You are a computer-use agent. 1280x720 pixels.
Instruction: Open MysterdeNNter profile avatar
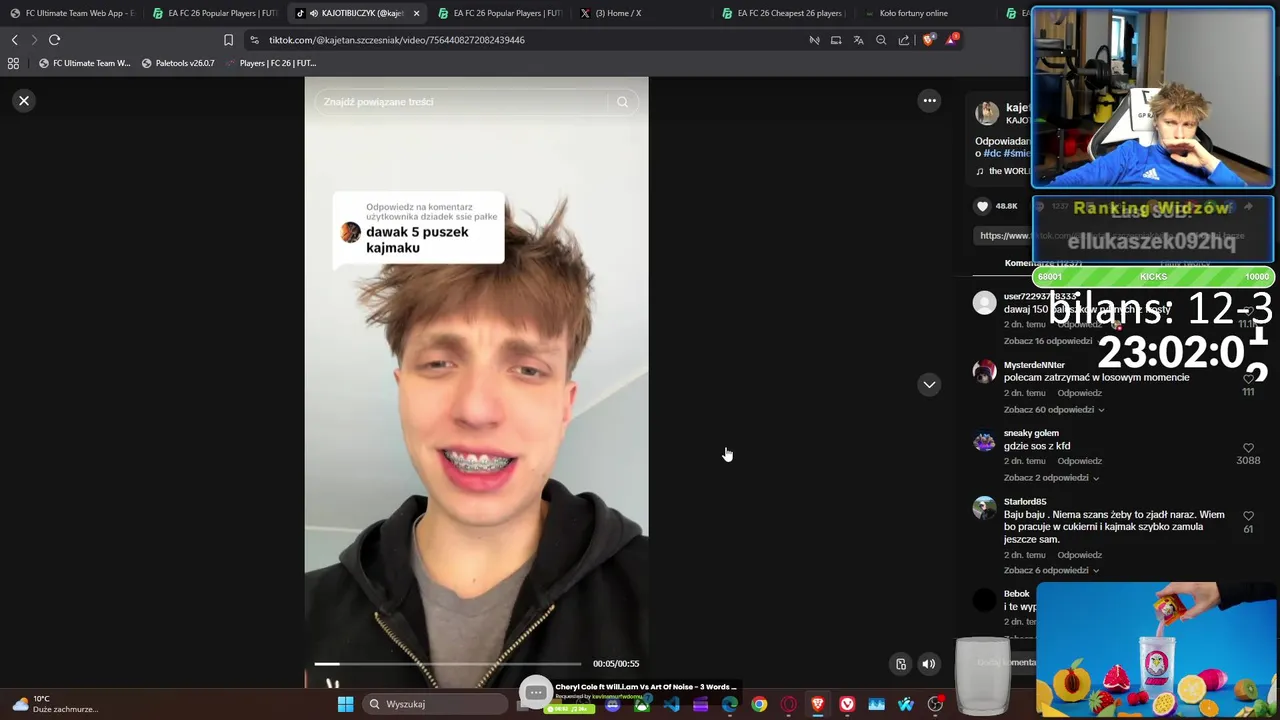985,372
